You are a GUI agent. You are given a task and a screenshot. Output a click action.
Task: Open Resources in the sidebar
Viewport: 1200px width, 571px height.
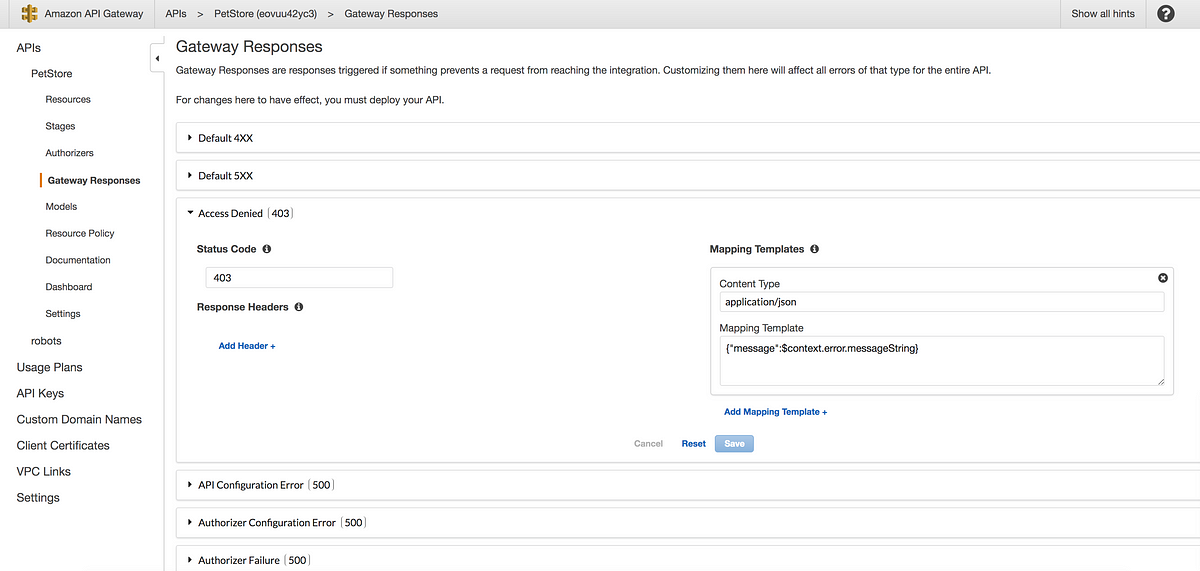68,100
